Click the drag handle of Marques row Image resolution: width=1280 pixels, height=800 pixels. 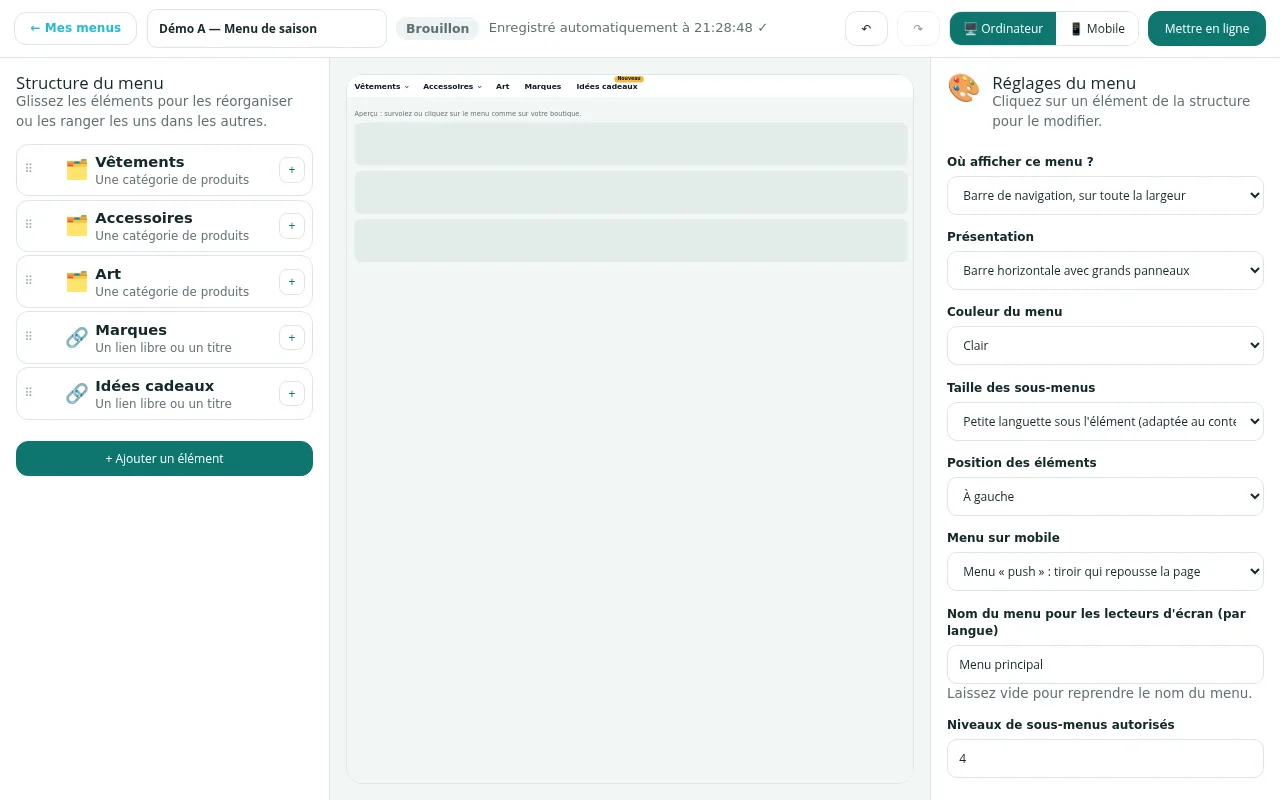pos(29,337)
